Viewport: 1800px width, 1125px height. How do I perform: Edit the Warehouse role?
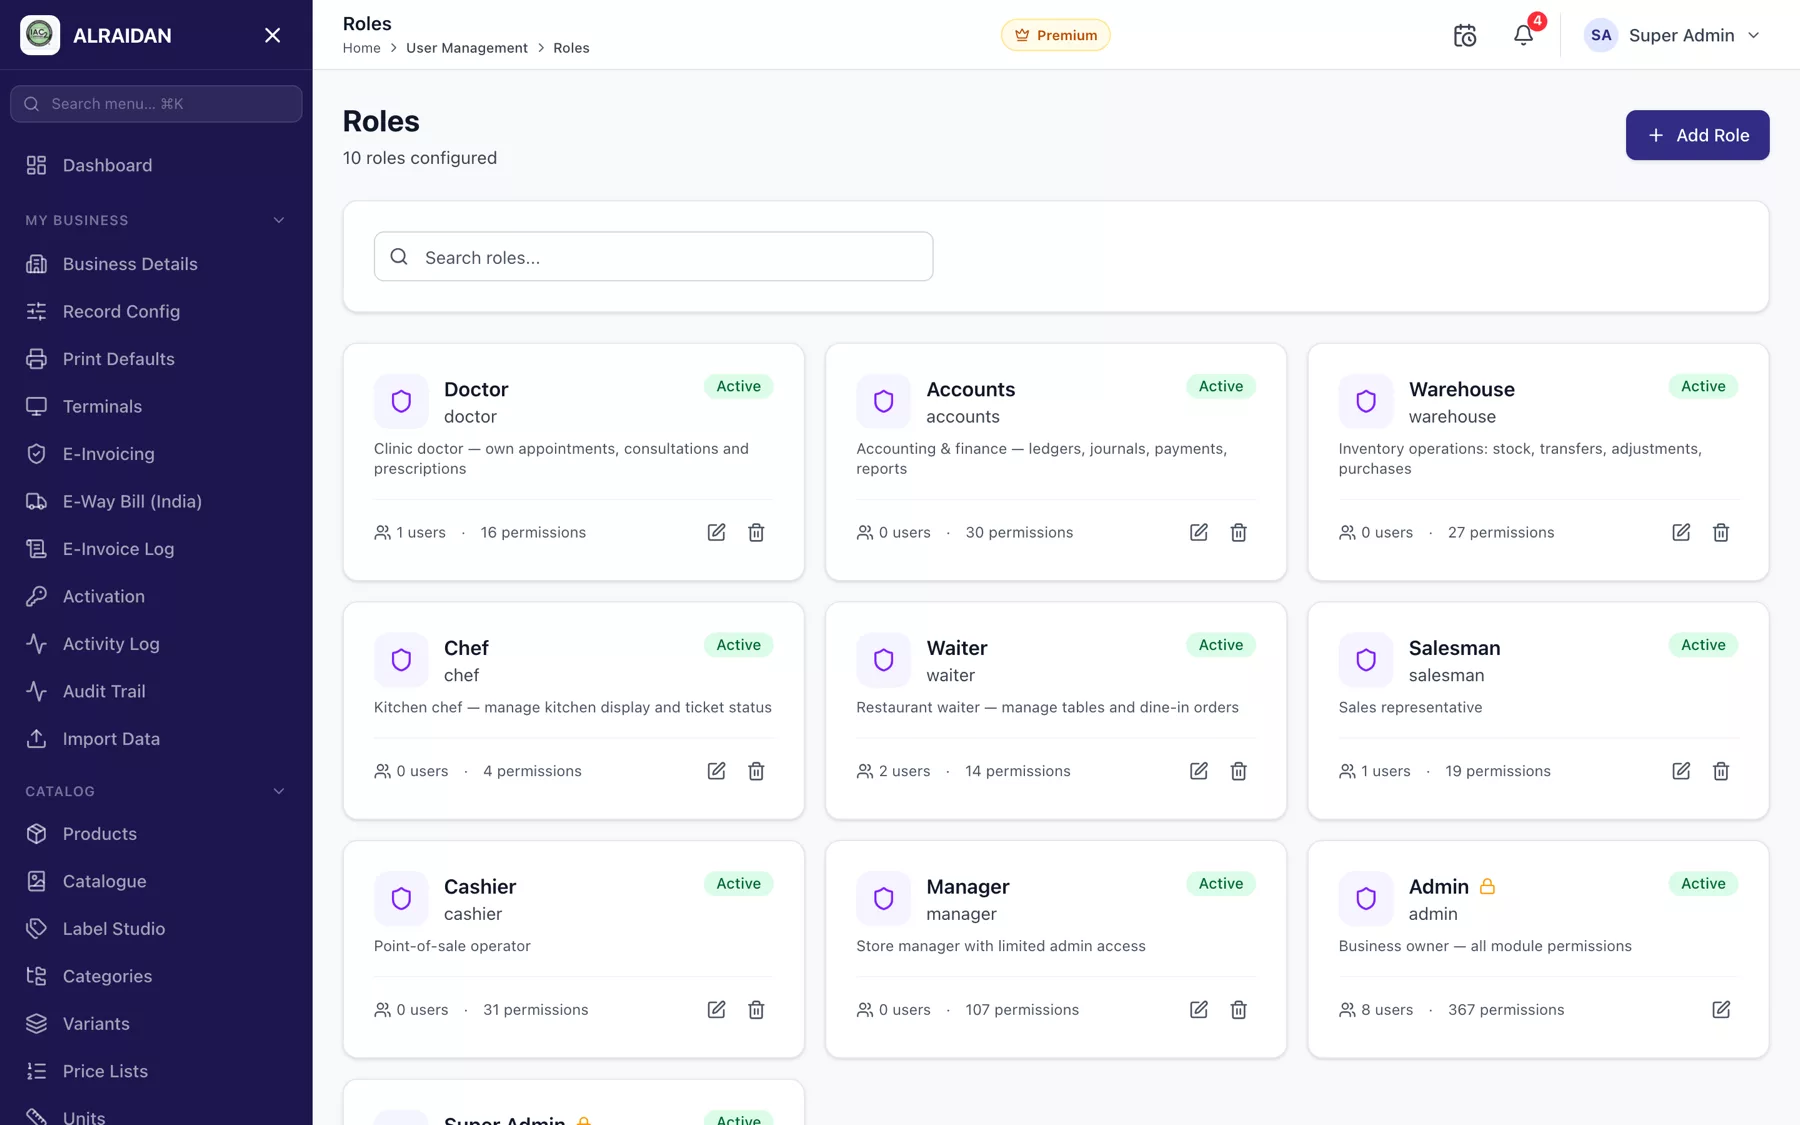(1681, 532)
